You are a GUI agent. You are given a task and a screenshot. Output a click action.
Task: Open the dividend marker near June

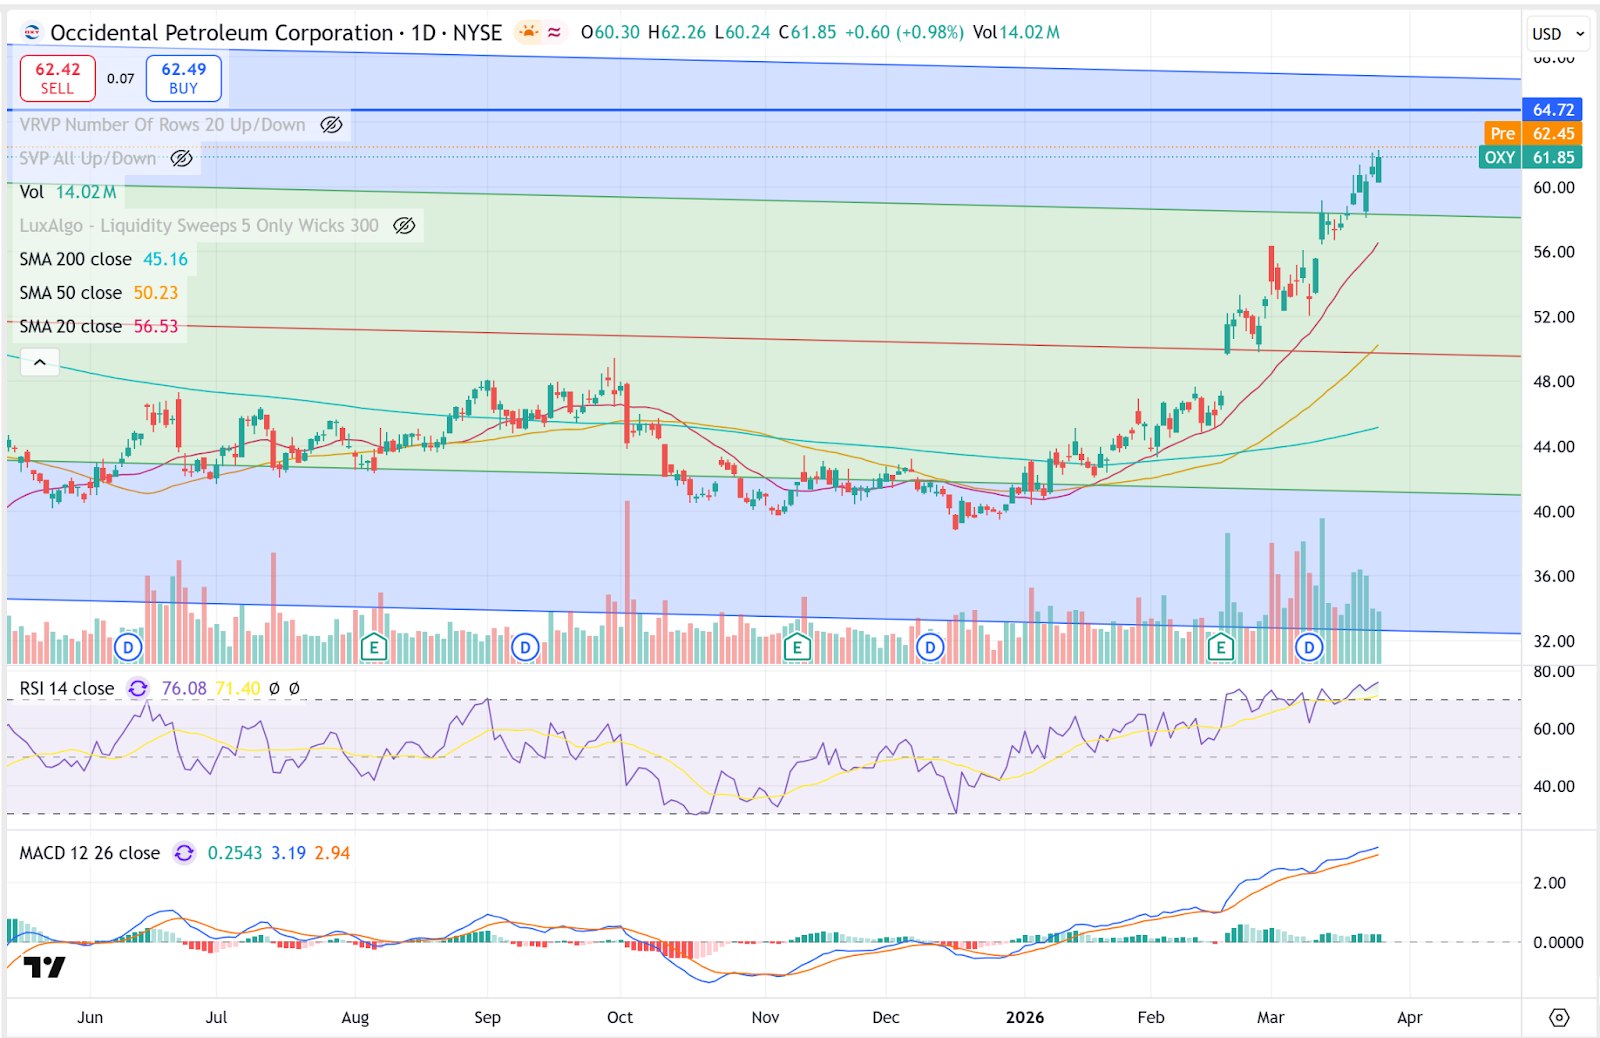tap(127, 647)
